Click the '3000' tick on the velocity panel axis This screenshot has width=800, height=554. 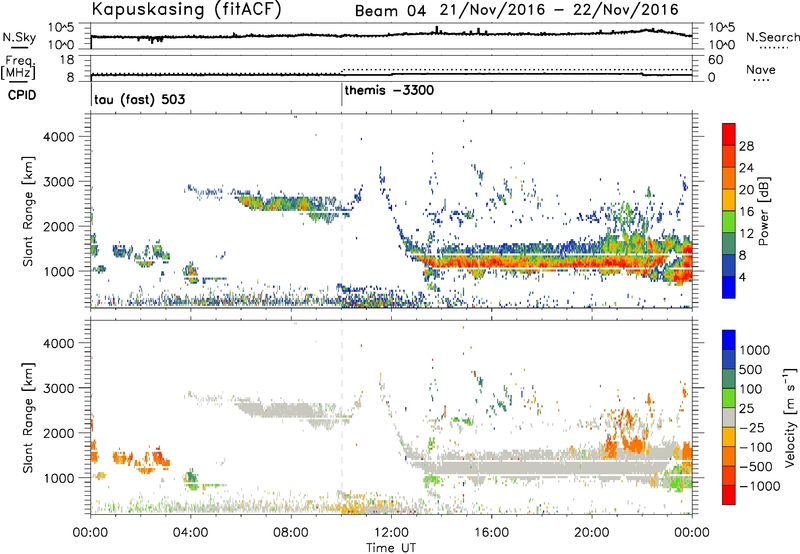tap(58, 388)
